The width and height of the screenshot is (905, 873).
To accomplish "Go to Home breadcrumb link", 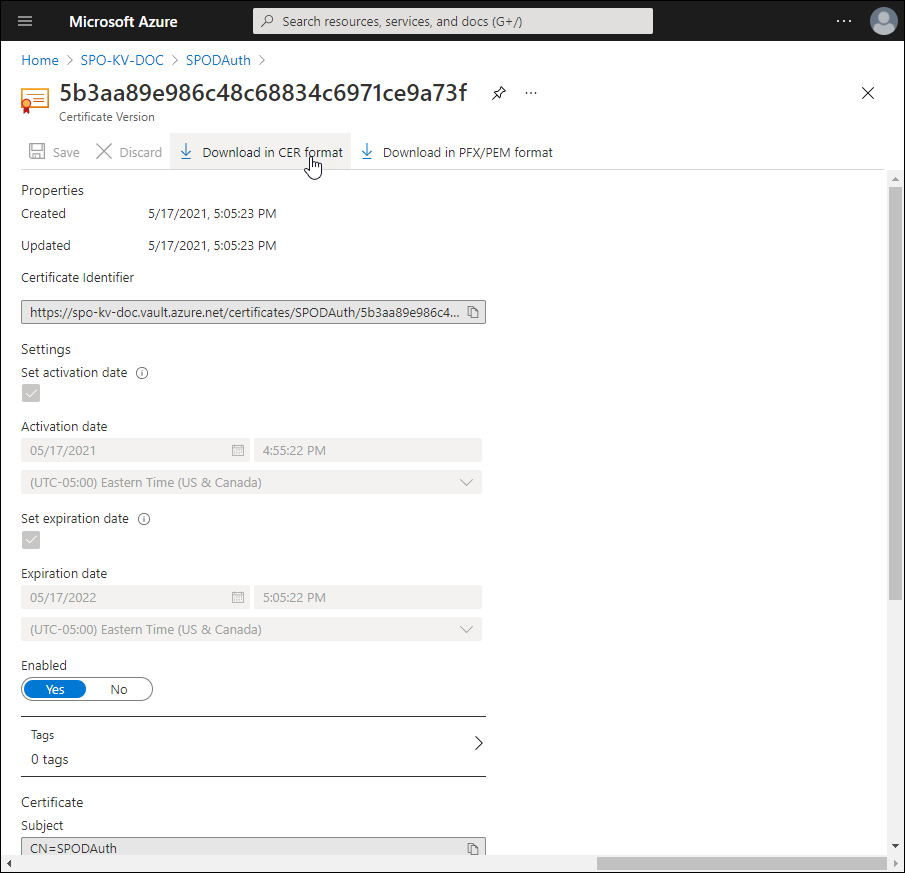I will 40,60.
